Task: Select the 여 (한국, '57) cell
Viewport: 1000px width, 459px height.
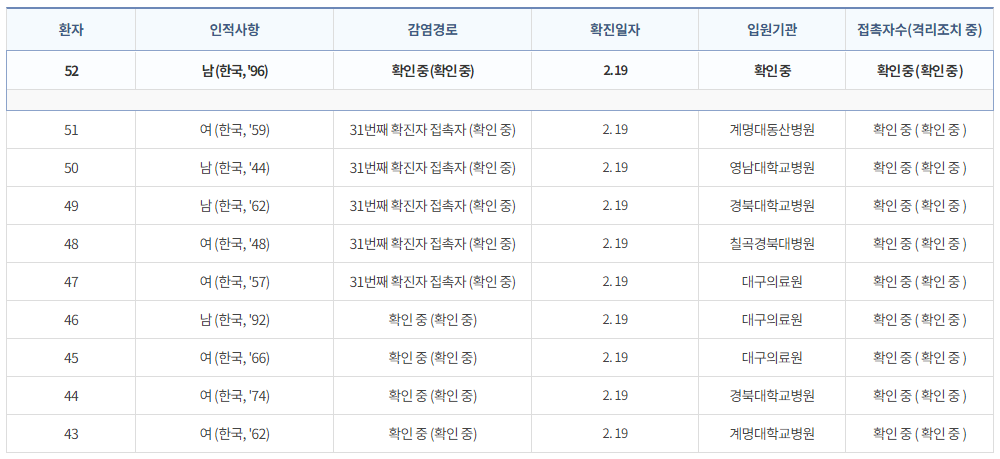Action: (235, 281)
